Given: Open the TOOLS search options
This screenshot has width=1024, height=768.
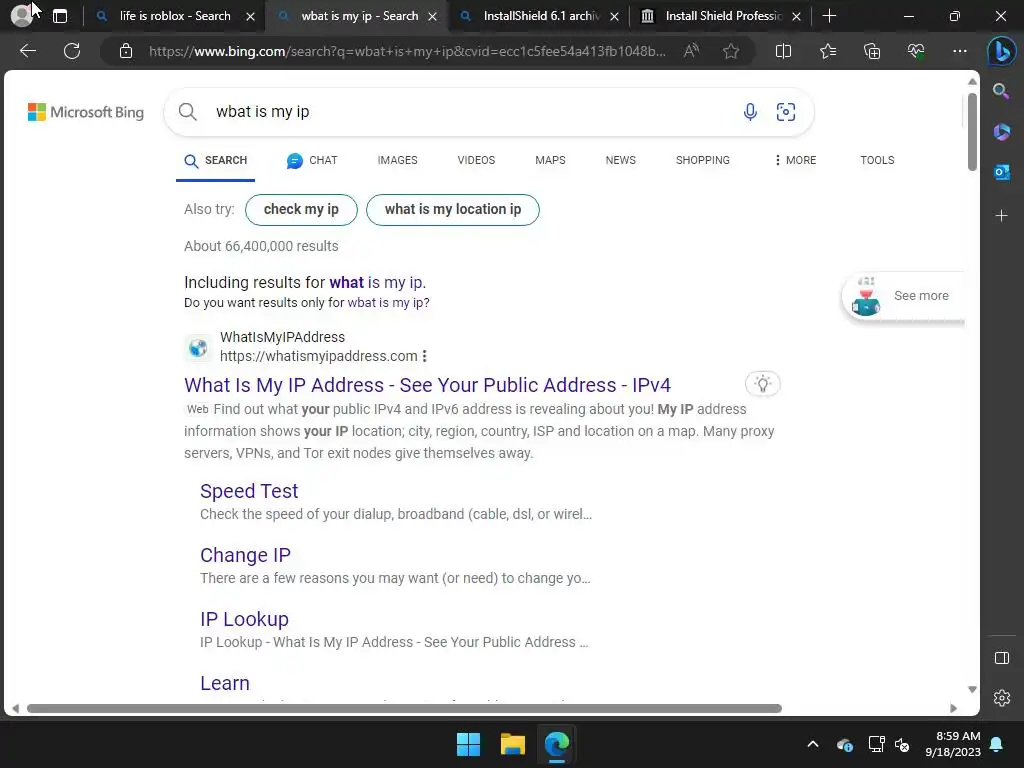Looking at the screenshot, I should (x=877, y=160).
